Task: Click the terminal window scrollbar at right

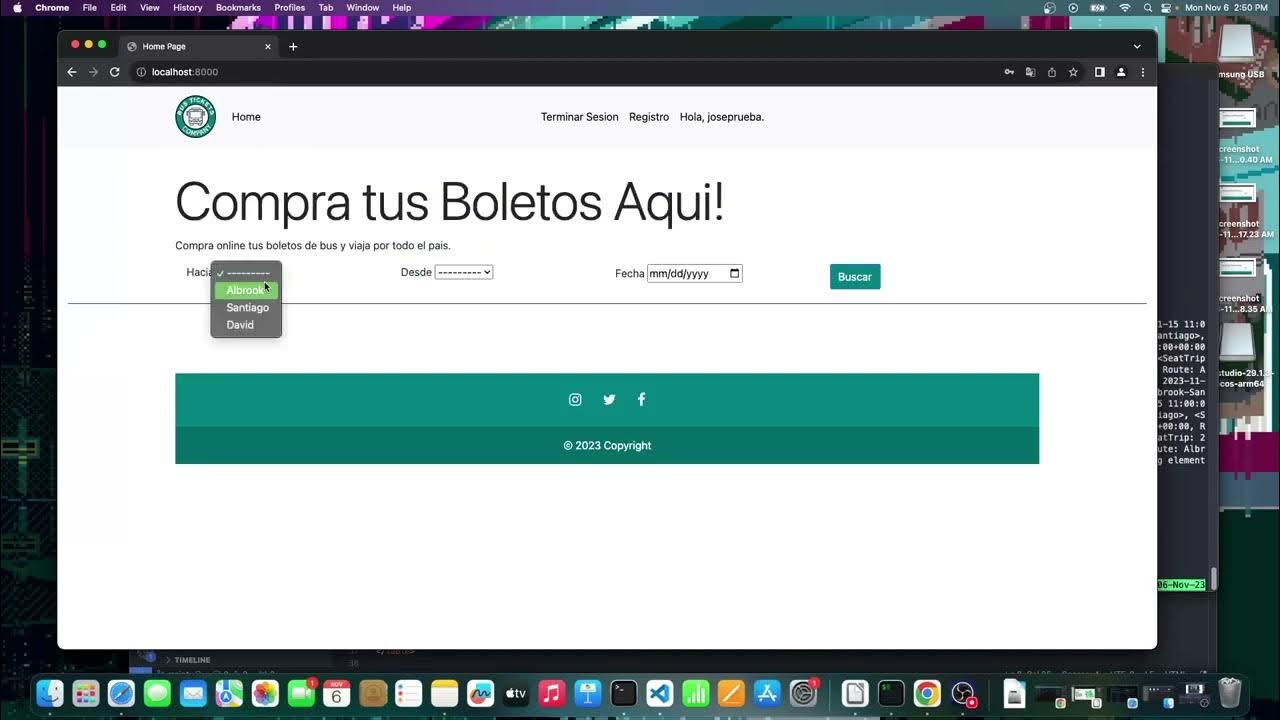Action: click(1214, 579)
